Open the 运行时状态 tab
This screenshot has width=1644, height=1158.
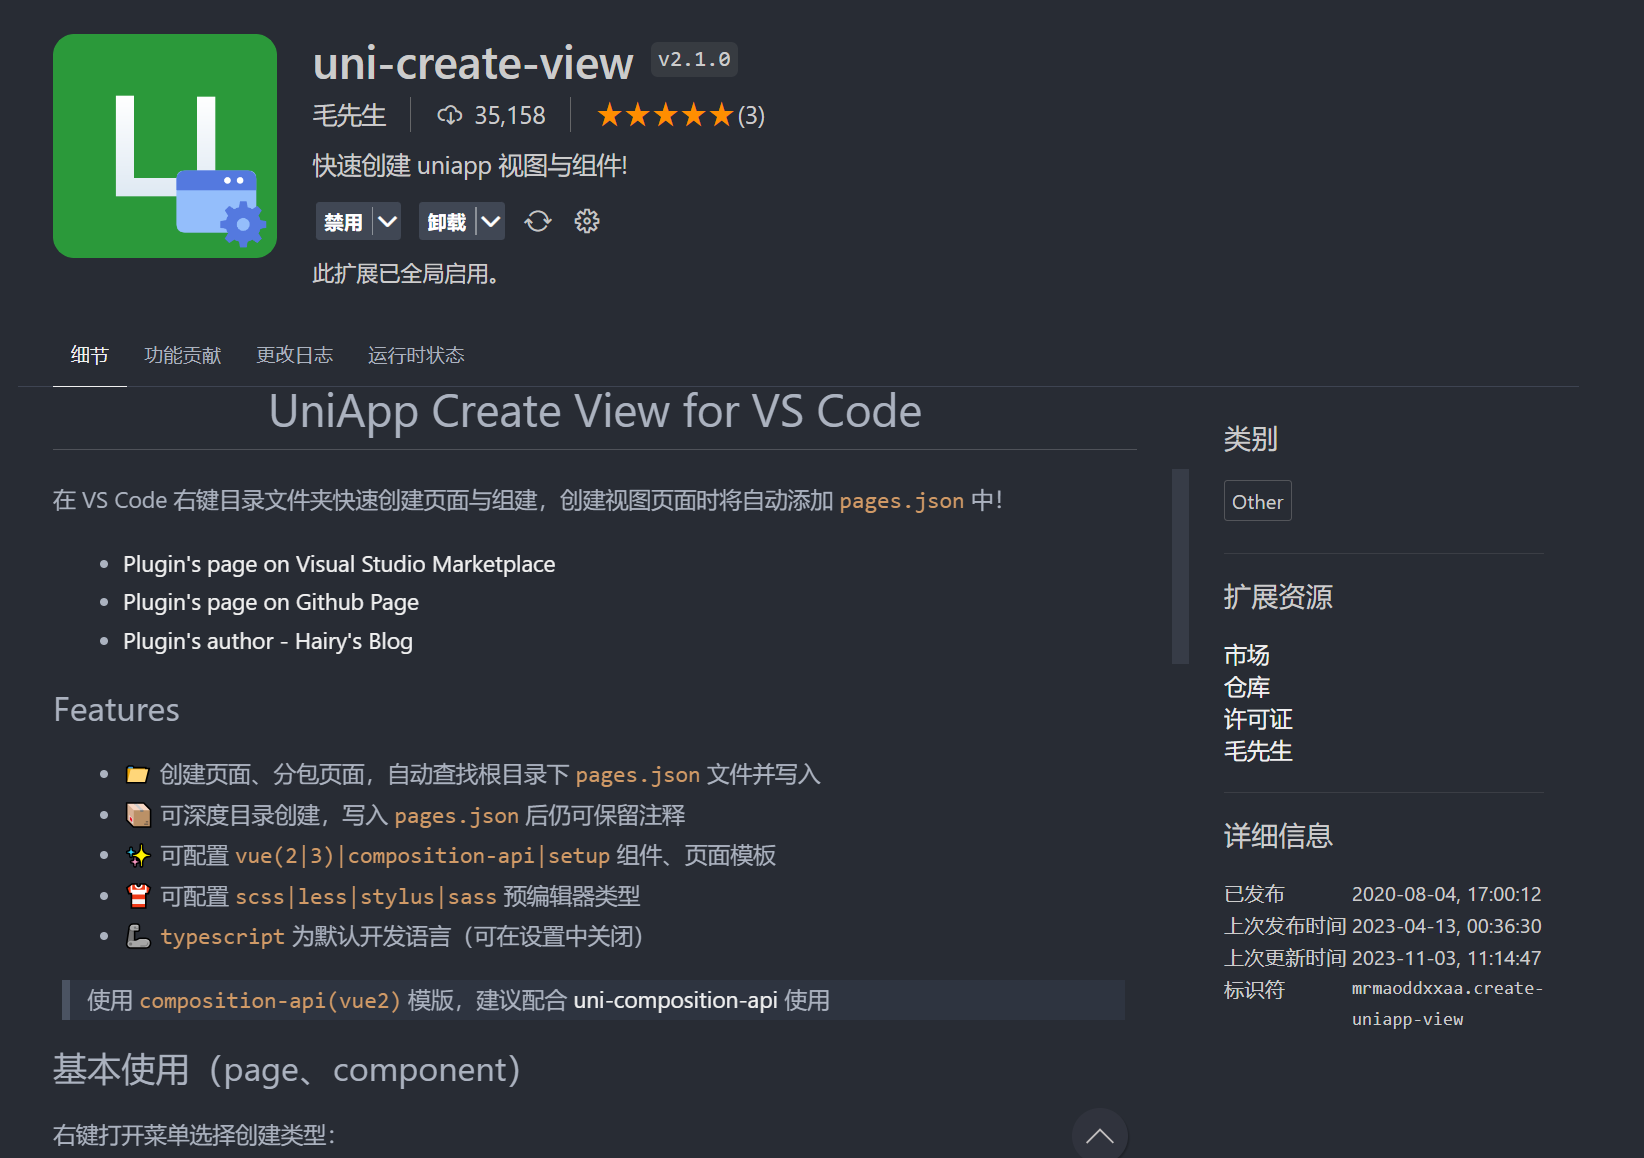(416, 355)
